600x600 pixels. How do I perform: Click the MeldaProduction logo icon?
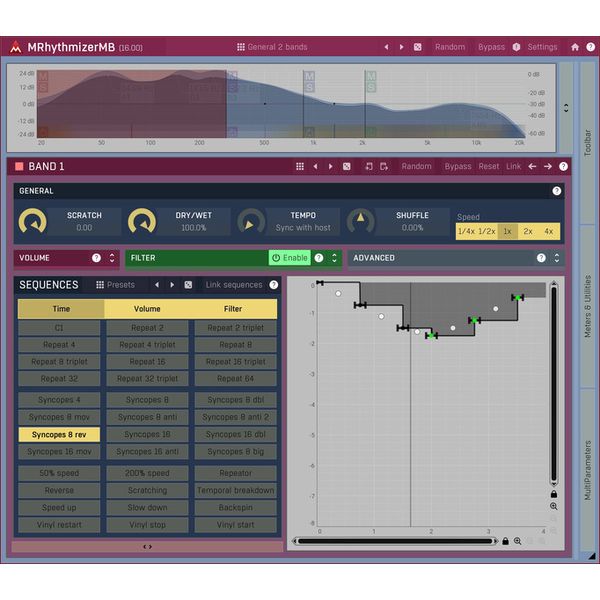tap(14, 47)
